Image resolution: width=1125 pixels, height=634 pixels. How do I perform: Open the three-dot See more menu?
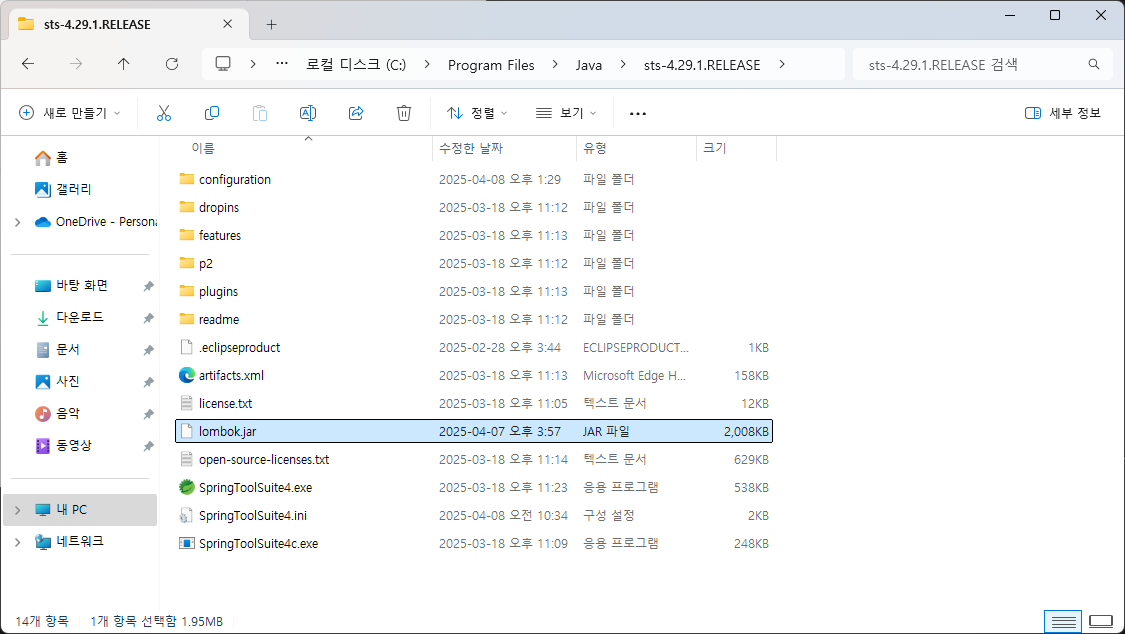[x=638, y=113]
